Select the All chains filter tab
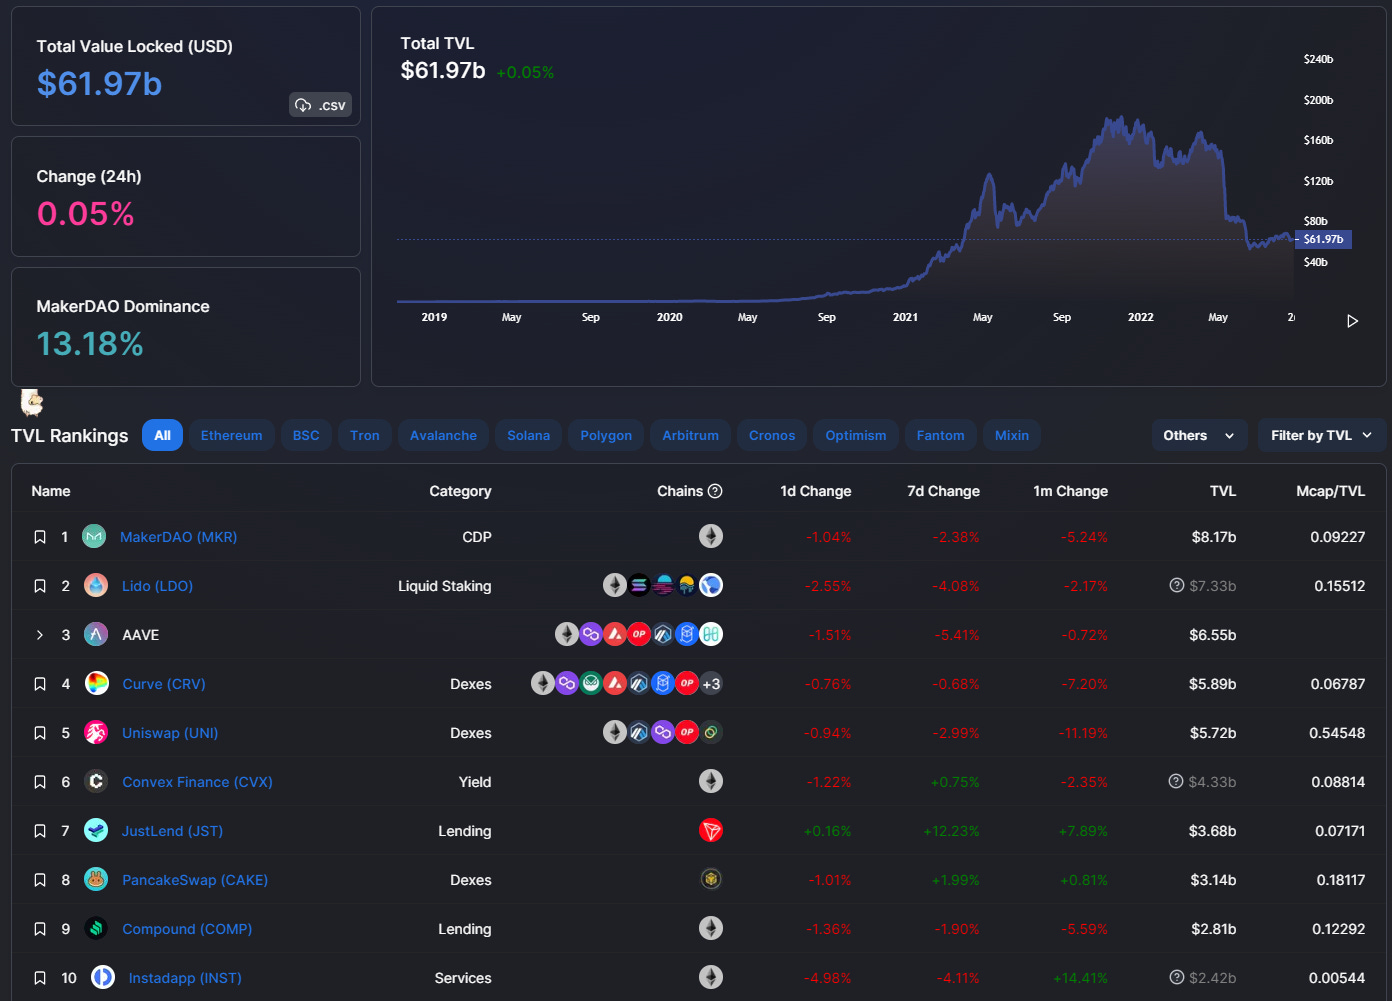1392x1001 pixels. (162, 435)
